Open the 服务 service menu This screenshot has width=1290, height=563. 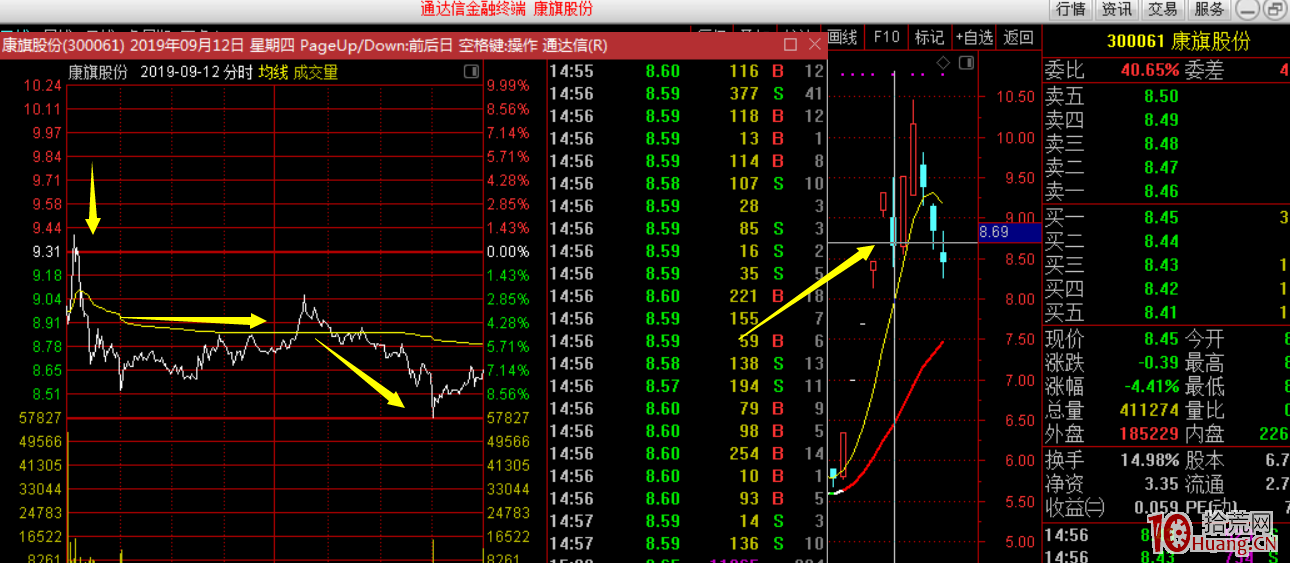(x=1209, y=10)
